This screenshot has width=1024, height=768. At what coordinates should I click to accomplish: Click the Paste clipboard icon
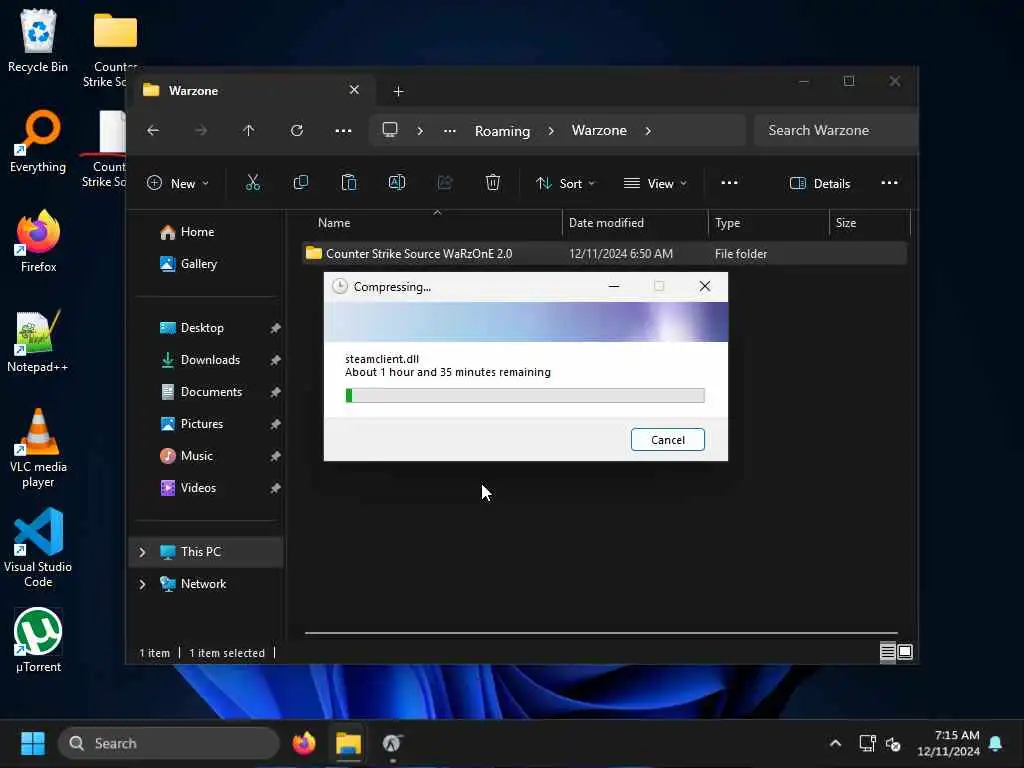click(x=349, y=184)
